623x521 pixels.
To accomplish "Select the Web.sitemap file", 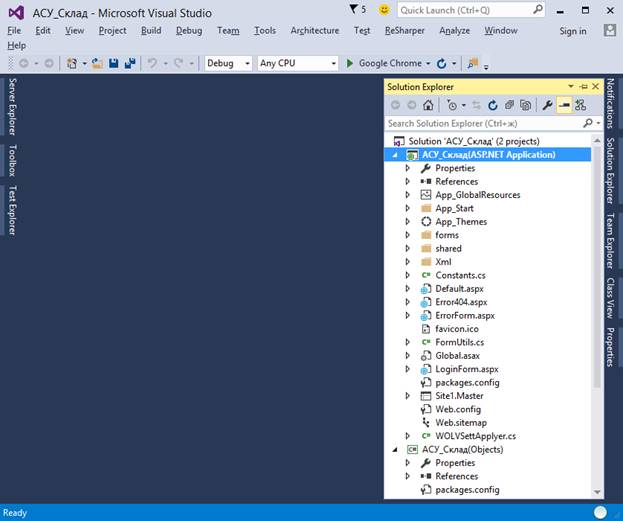I will click(x=461, y=422).
